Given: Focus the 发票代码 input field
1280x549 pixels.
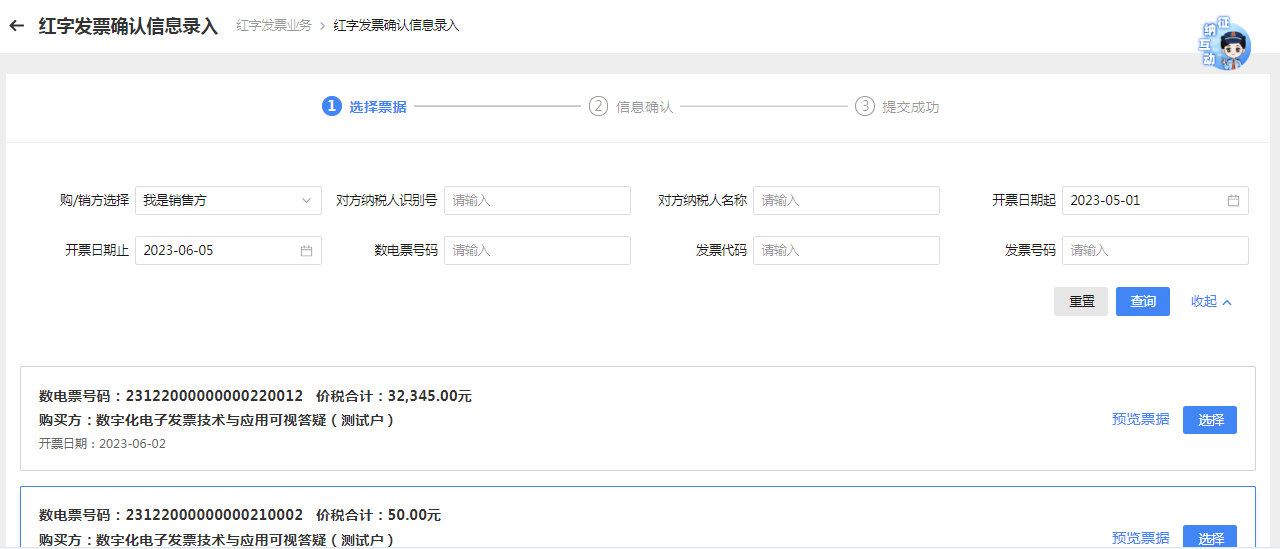Looking at the screenshot, I should [846, 251].
